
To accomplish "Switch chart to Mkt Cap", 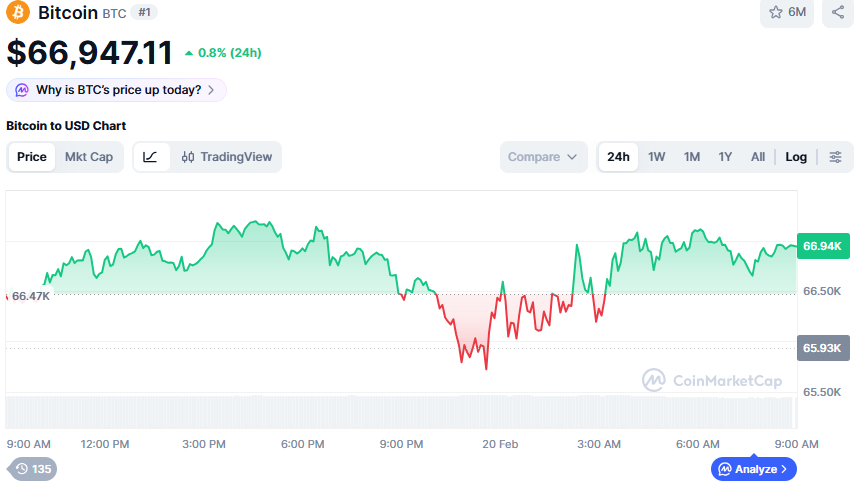I will pos(89,157).
